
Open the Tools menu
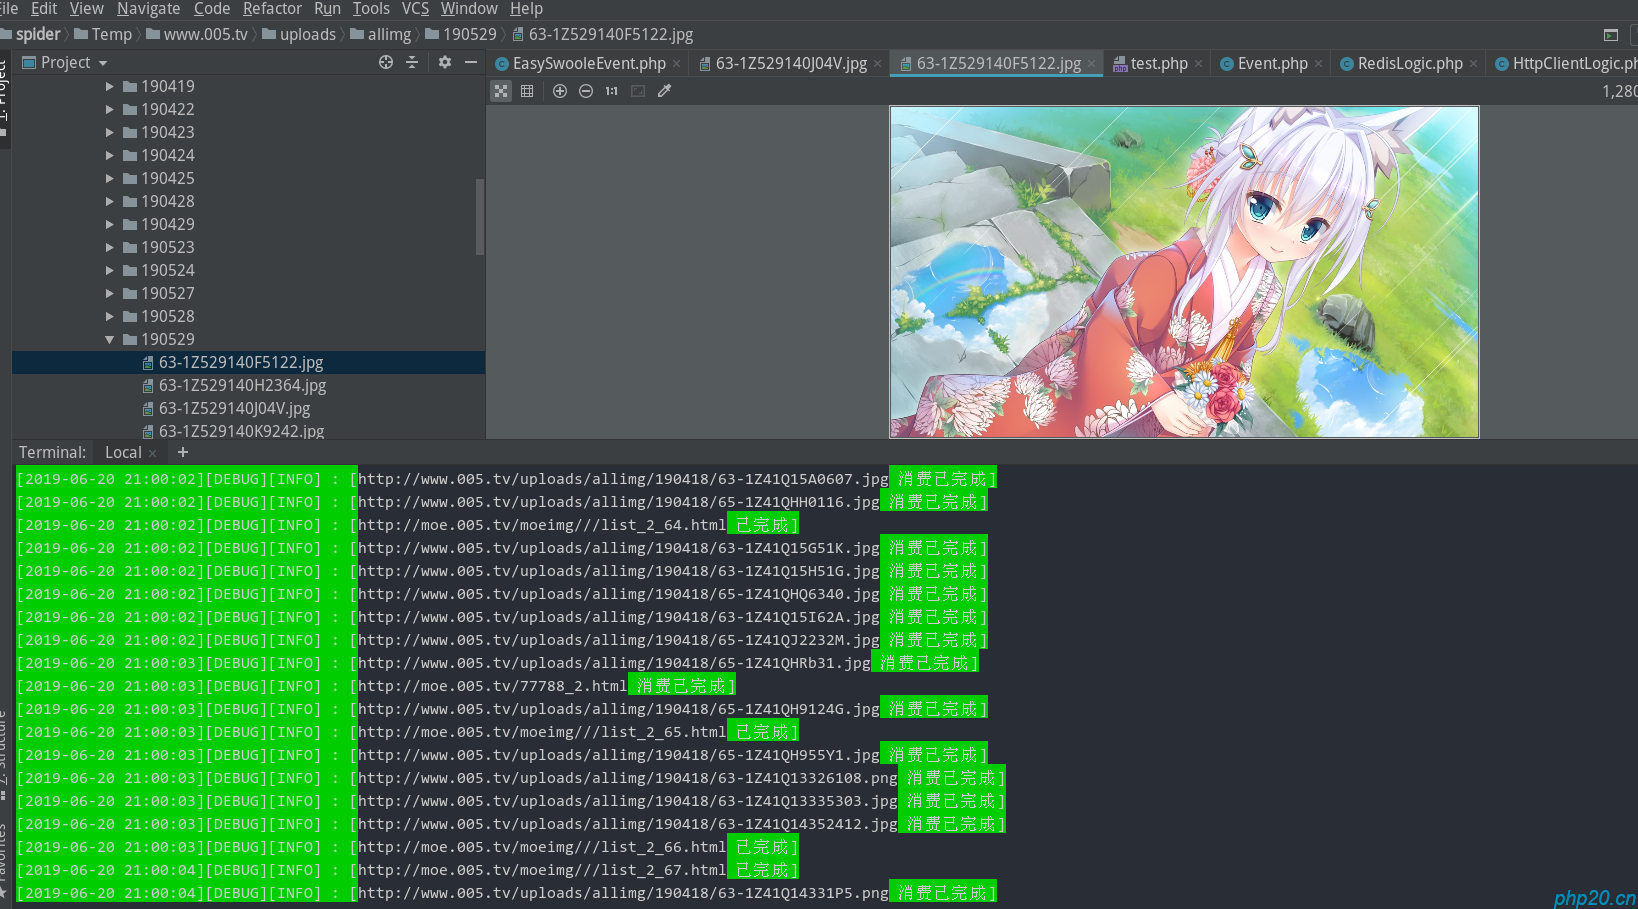(x=371, y=9)
